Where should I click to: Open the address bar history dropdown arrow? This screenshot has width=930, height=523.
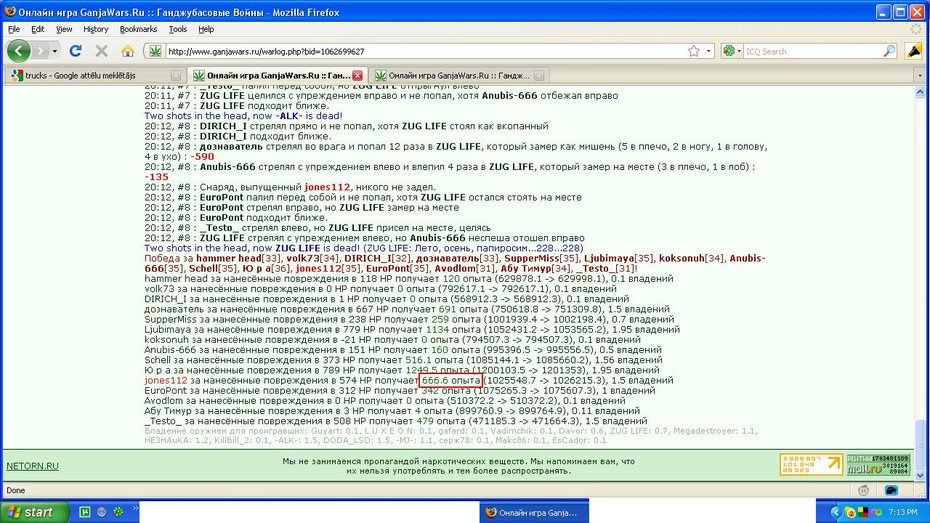point(708,52)
